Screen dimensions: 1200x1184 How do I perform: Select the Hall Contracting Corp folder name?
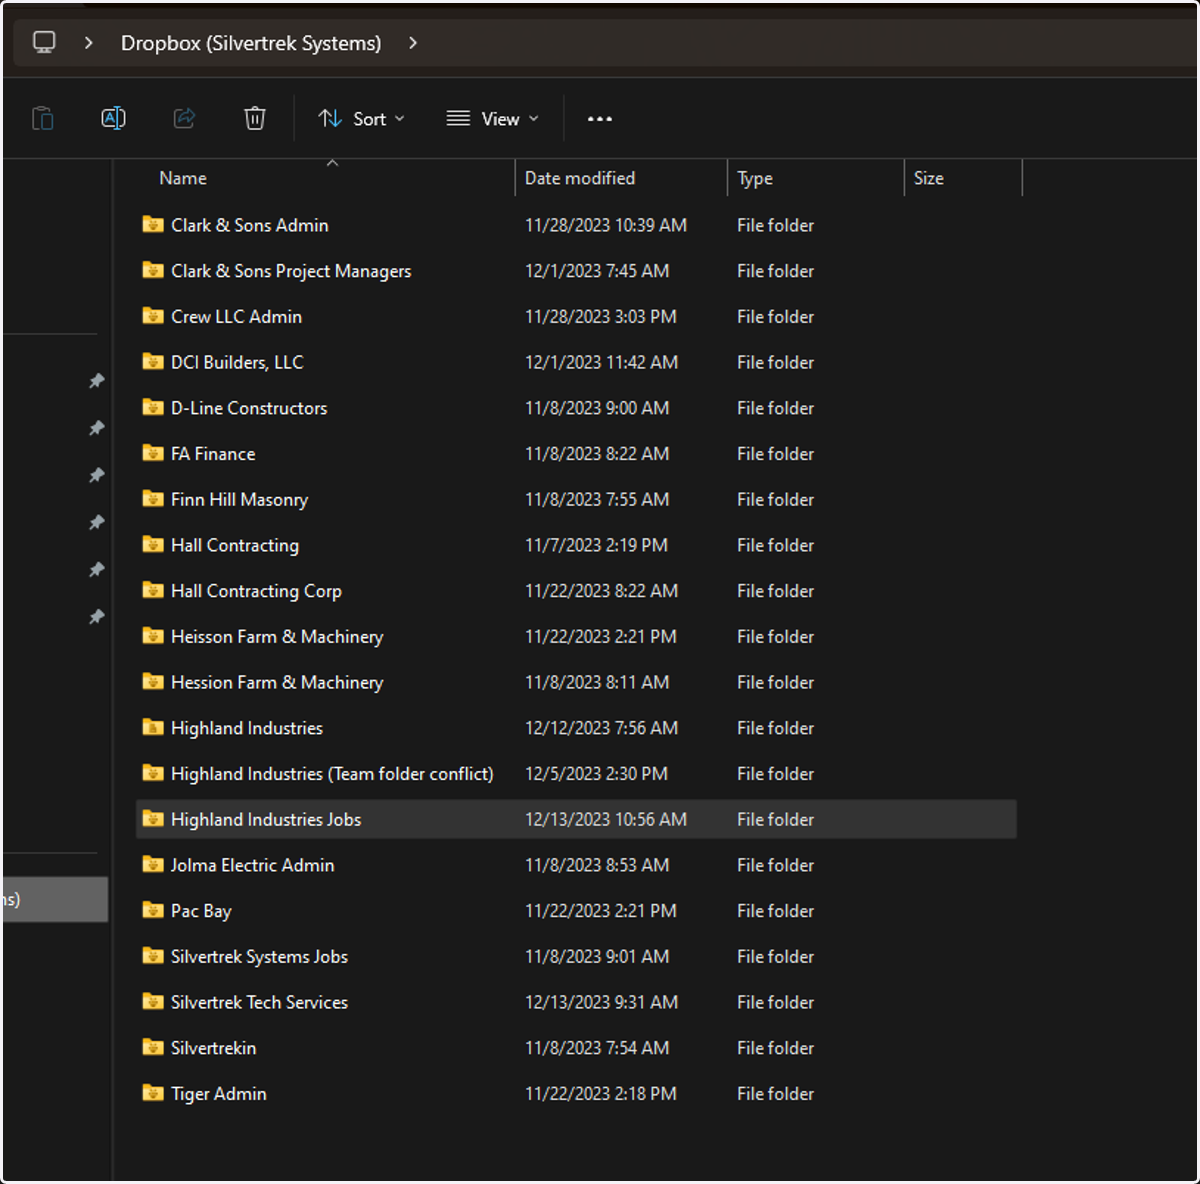pyautogui.click(x=256, y=591)
